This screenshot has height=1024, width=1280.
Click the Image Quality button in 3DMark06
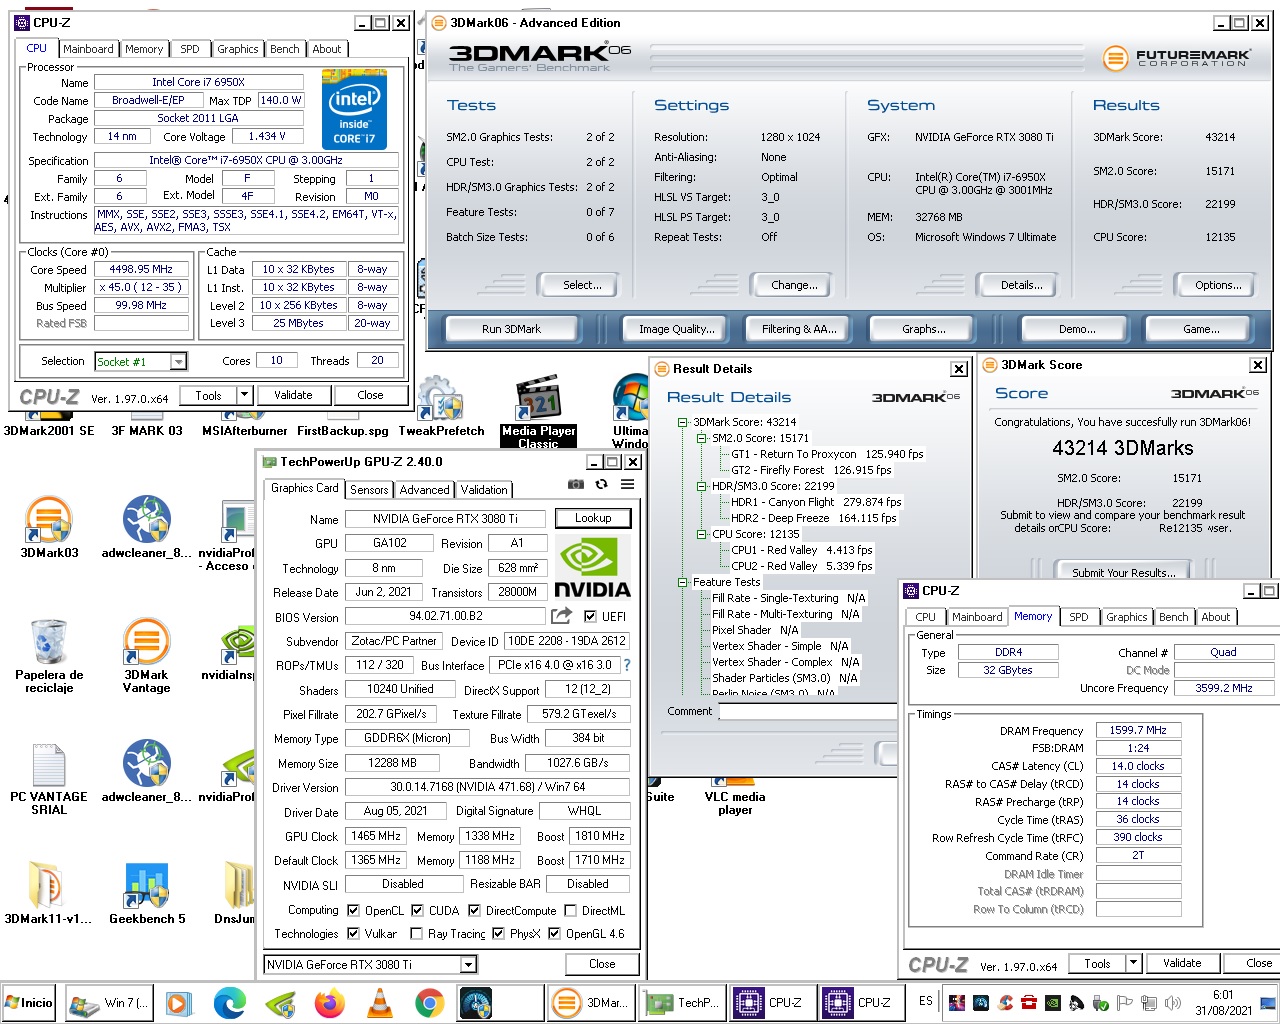click(677, 329)
